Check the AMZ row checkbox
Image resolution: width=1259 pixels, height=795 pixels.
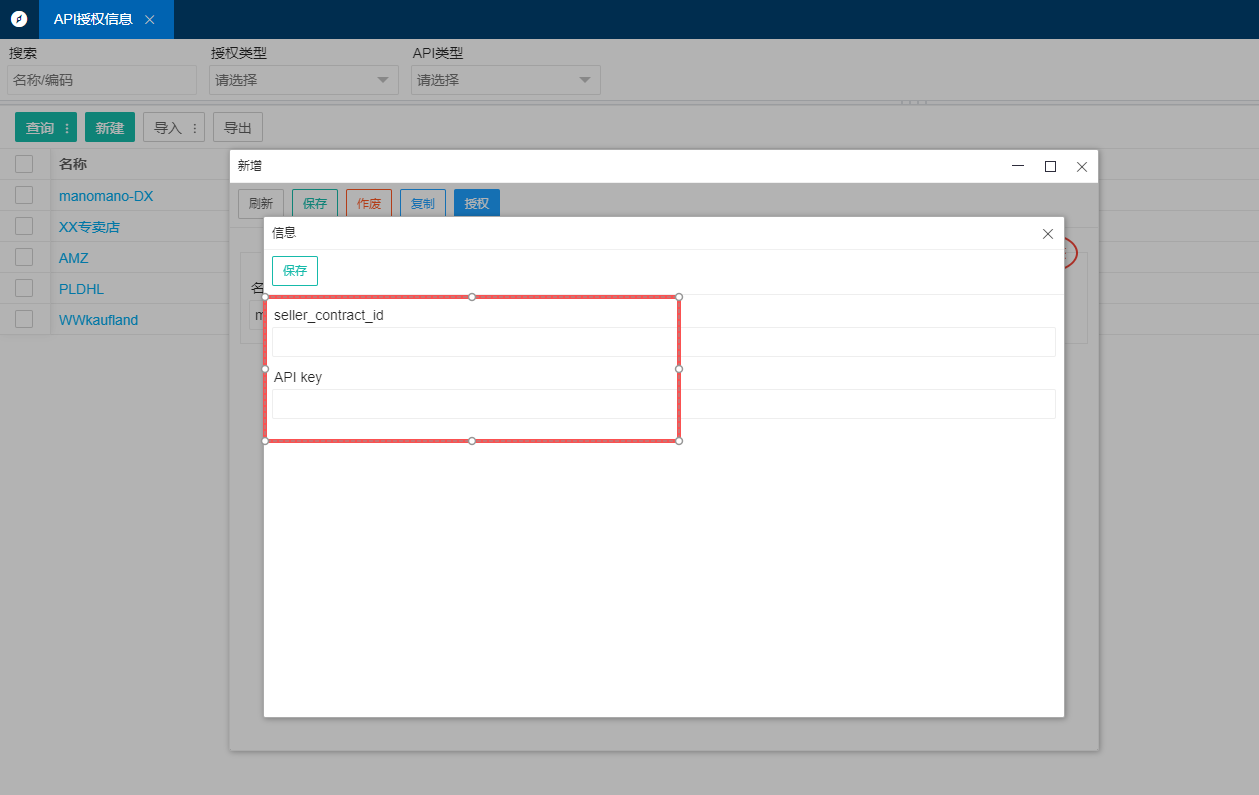24,258
